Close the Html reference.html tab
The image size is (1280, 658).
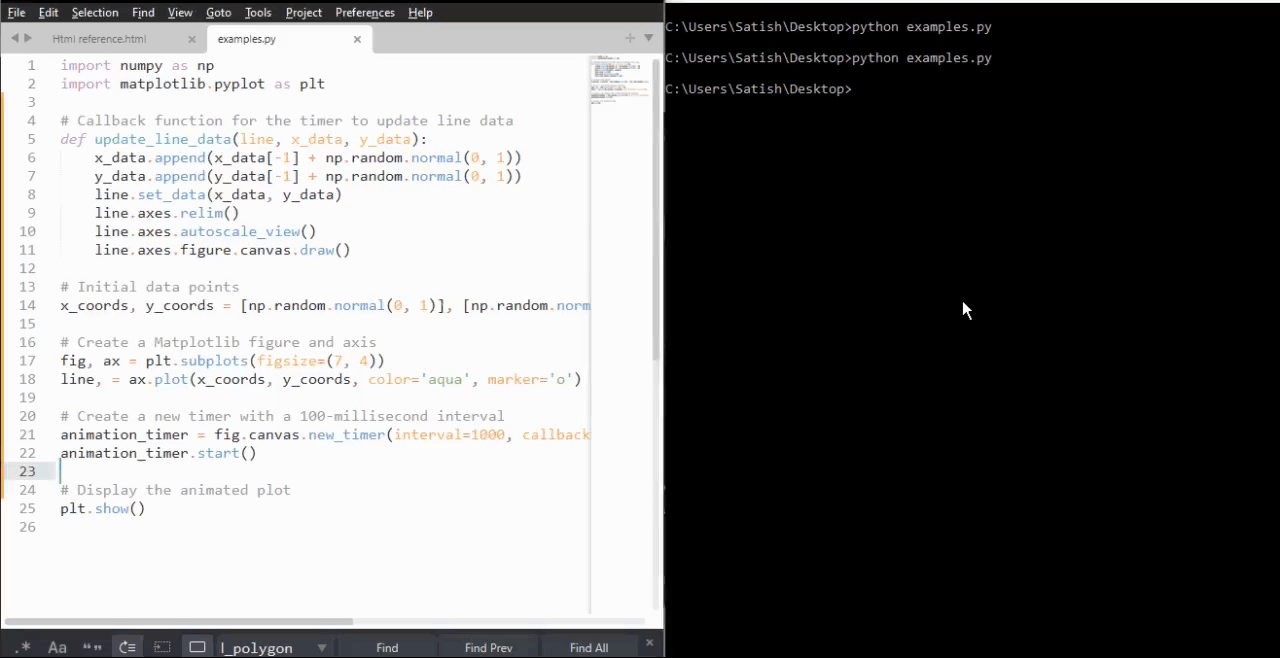192,39
